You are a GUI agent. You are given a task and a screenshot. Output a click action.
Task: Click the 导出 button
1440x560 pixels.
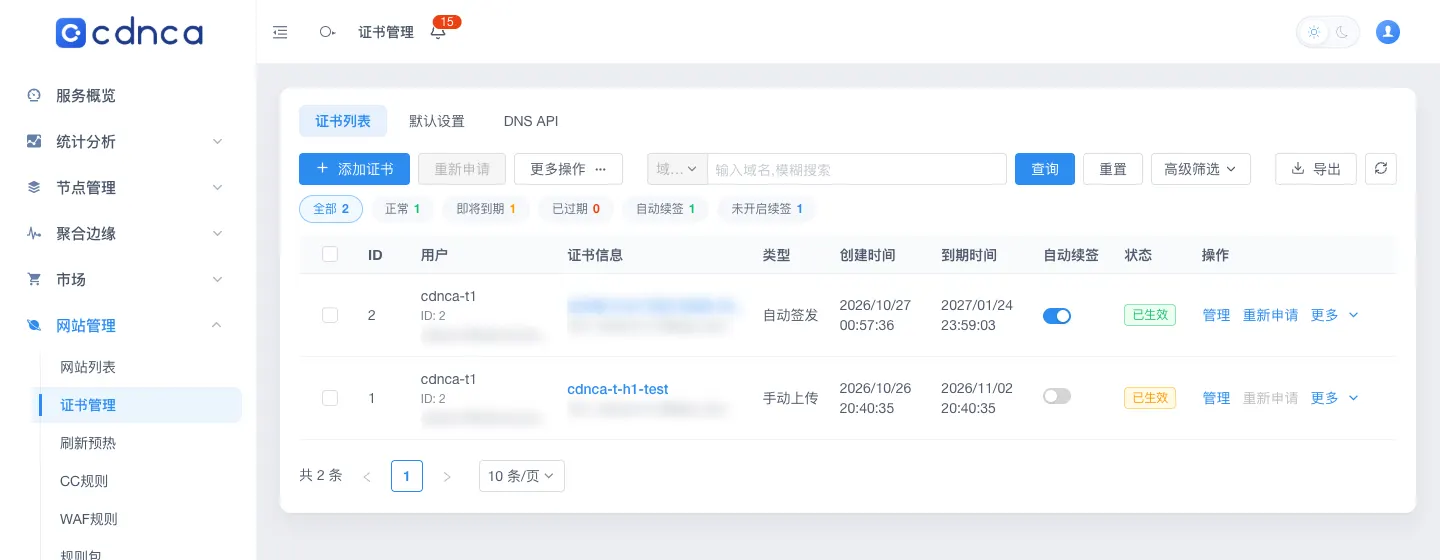coord(1316,169)
